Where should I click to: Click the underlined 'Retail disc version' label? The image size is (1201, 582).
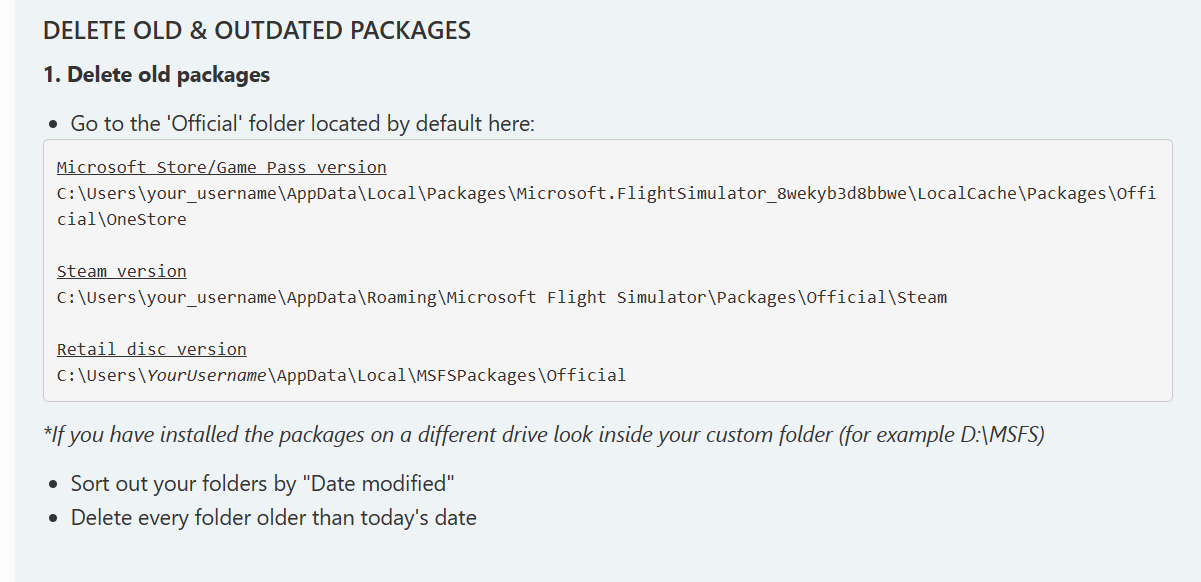pos(151,349)
